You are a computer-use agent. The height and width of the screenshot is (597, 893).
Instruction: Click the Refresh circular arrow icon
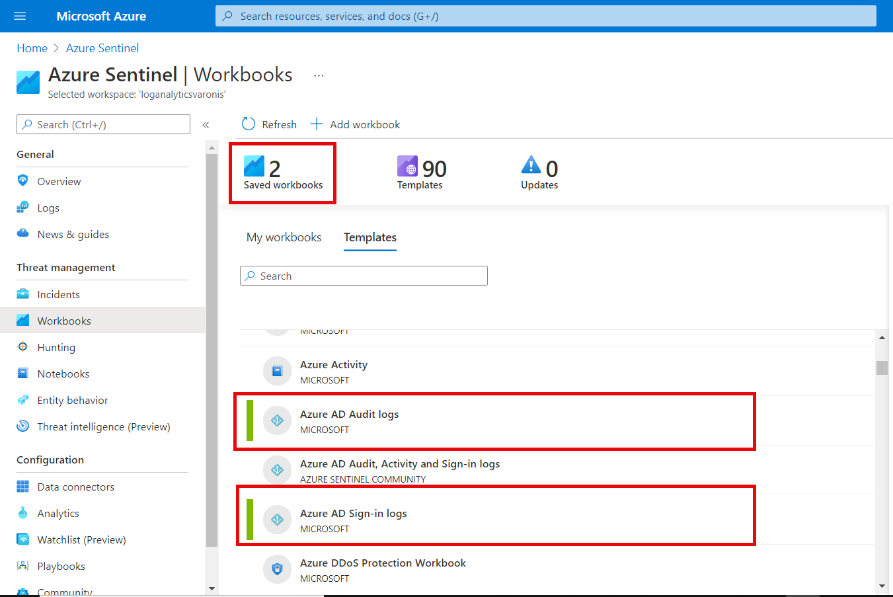[248, 124]
